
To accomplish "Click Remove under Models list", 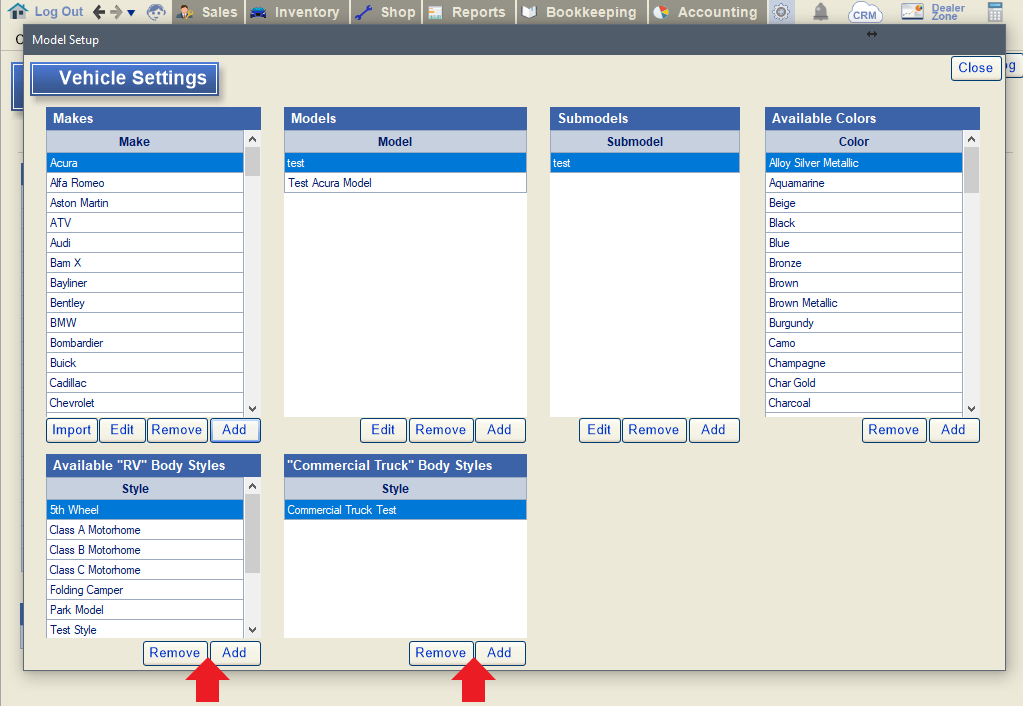I will pyautogui.click(x=441, y=430).
